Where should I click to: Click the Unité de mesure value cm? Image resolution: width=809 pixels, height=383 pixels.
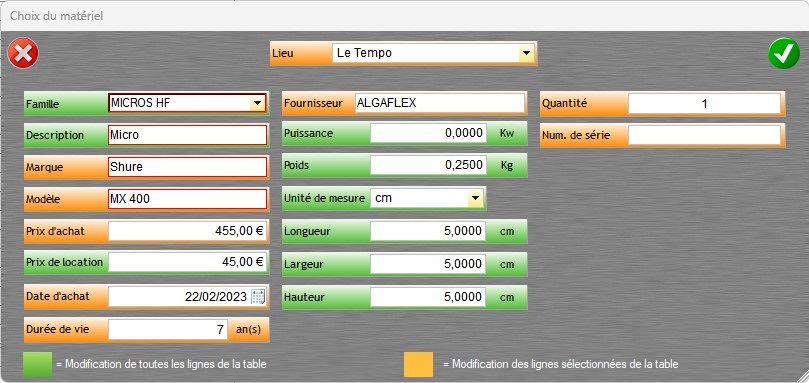click(x=428, y=198)
